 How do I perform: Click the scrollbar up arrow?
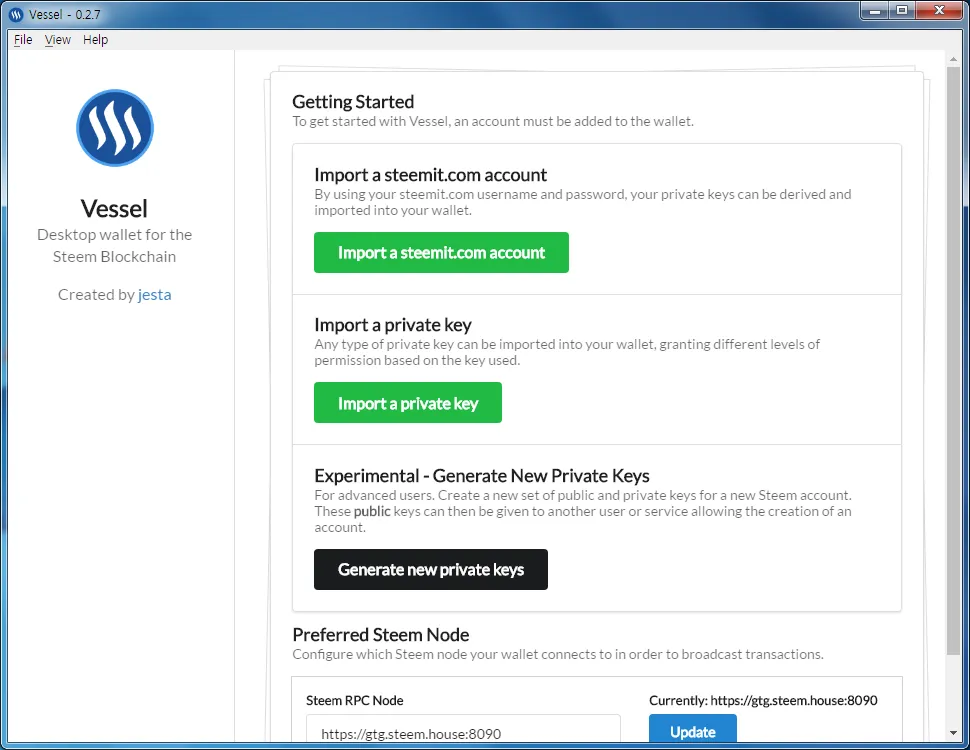(953, 59)
